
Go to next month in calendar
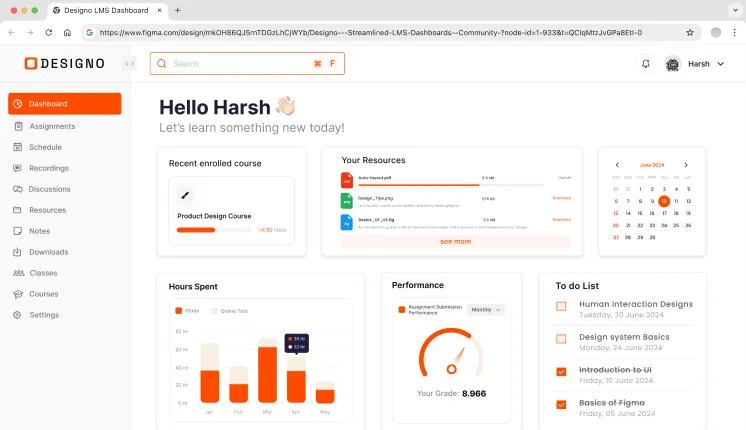[x=686, y=165]
